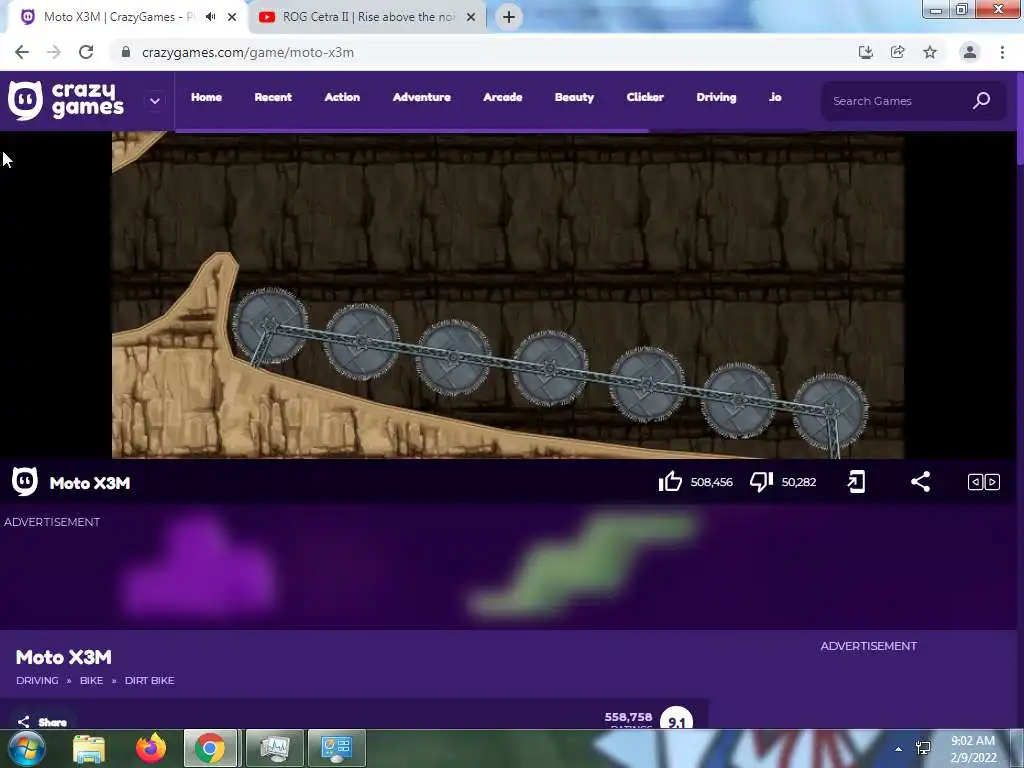The width and height of the screenshot is (1024, 768).
Task: Switch to the ROG Cetra II YouTube tab
Action: click(x=366, y=17)
